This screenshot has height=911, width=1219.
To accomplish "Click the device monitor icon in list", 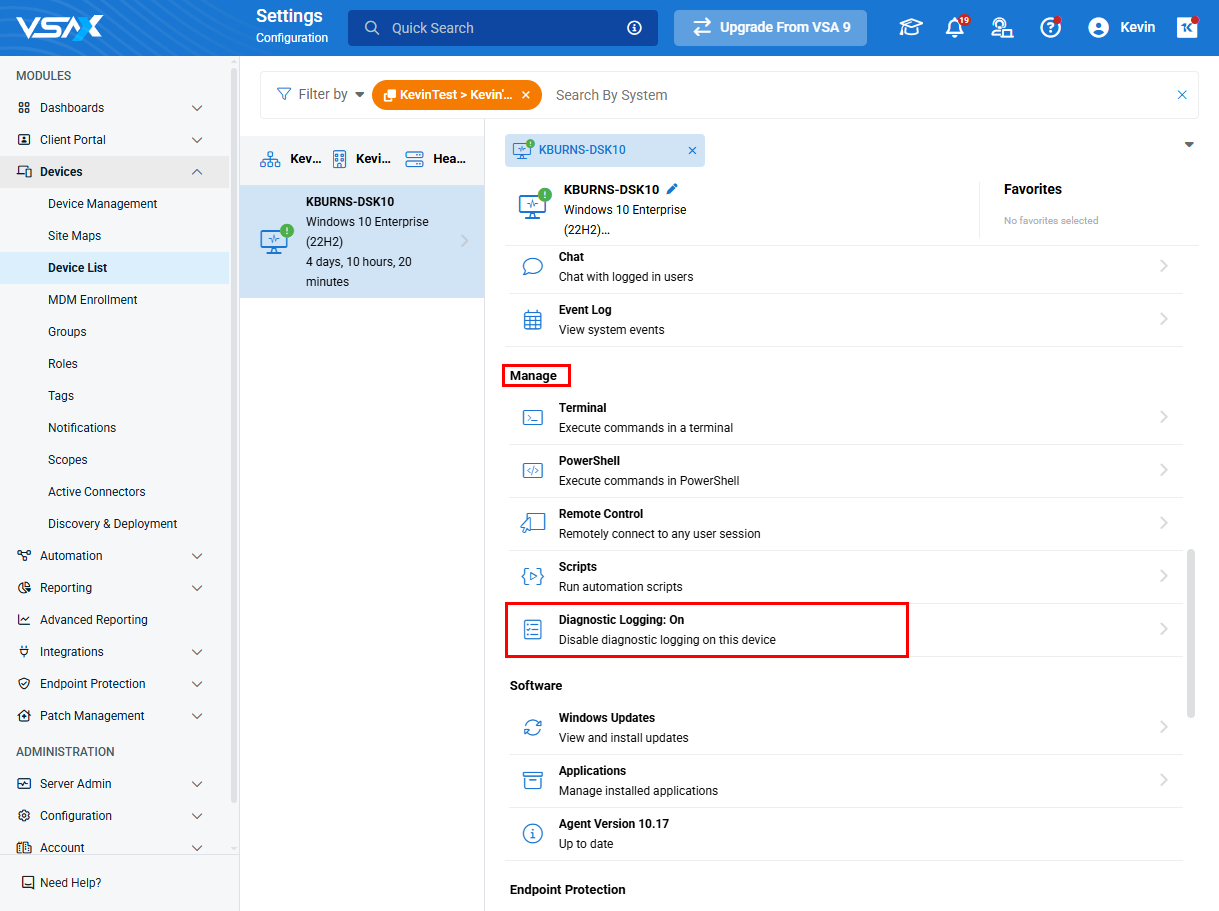I will point(274,241).
